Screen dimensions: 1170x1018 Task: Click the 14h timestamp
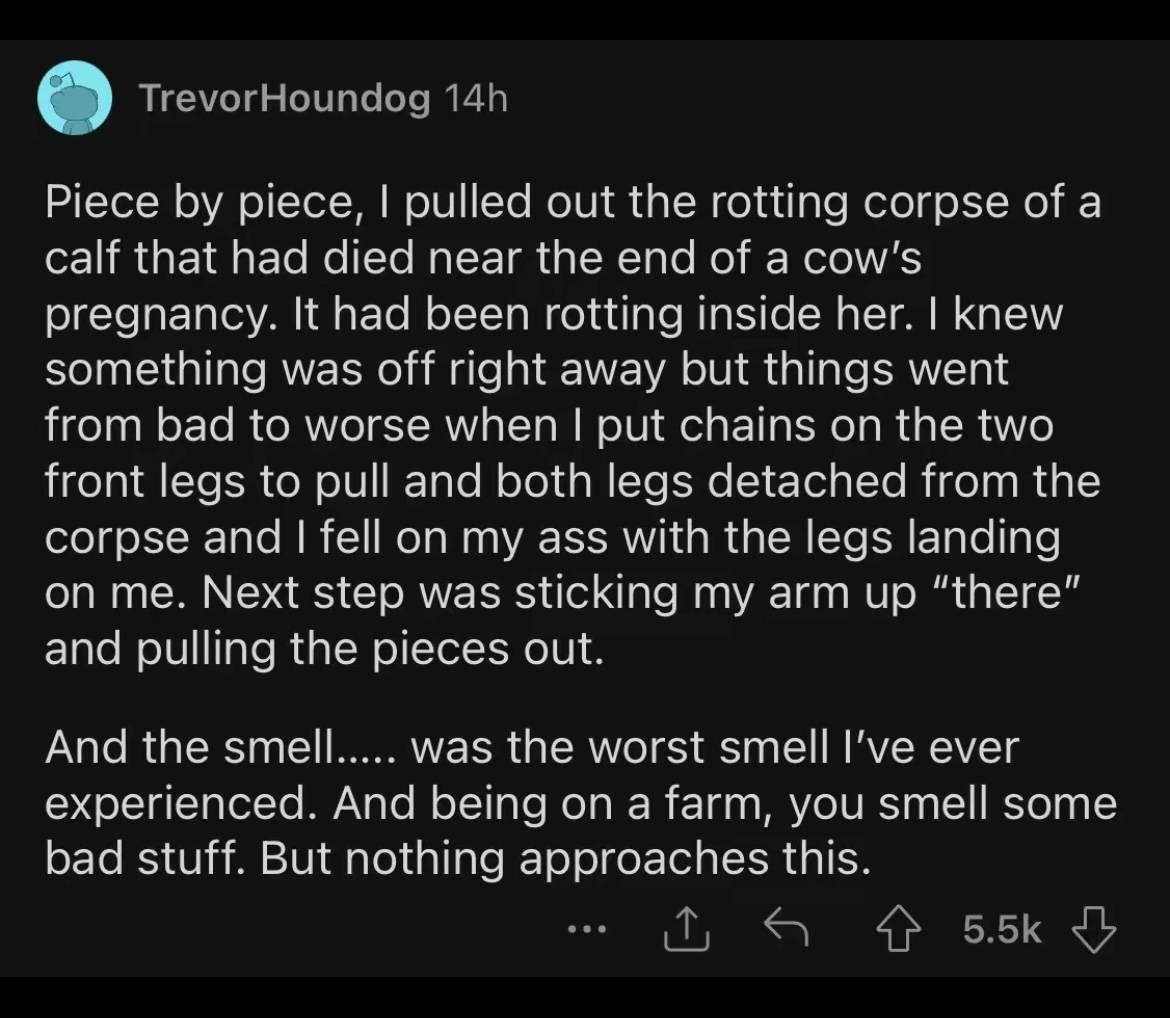[x=476, y=98]
